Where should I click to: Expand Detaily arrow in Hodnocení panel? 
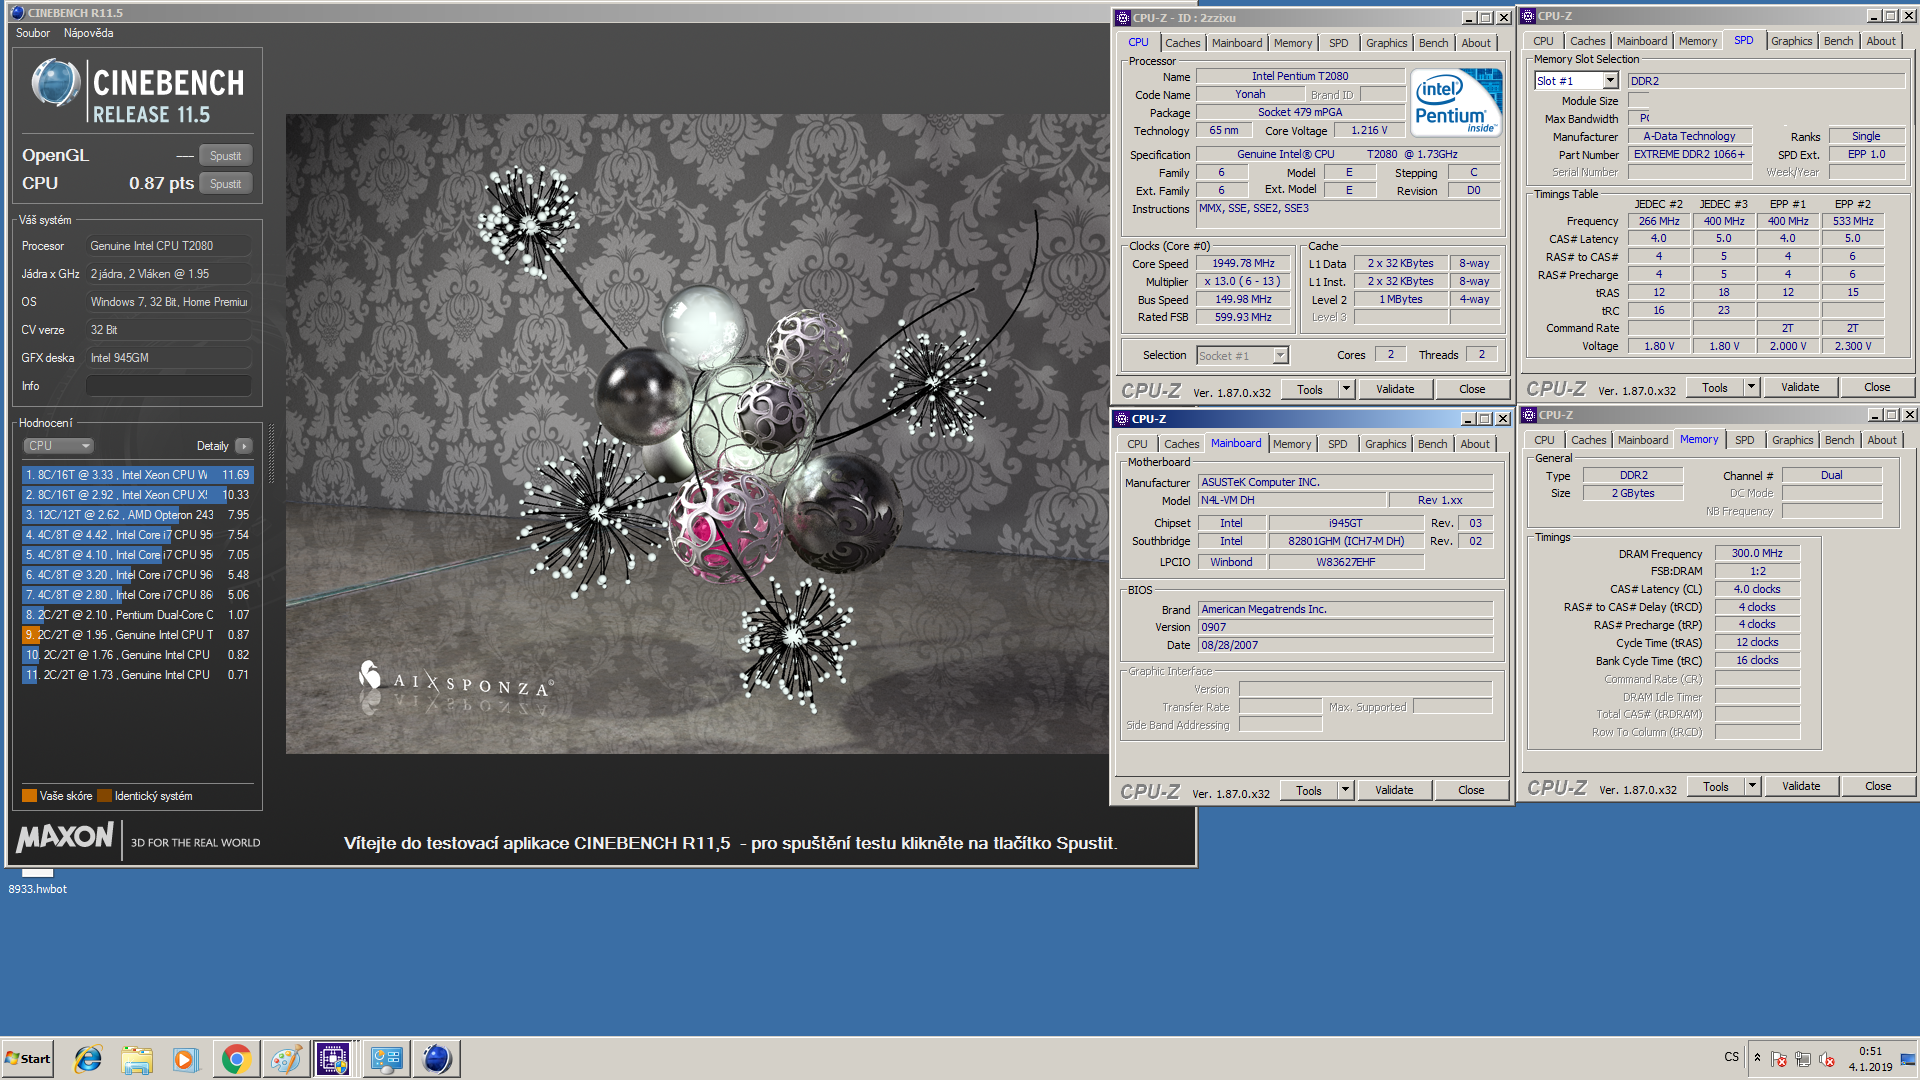click(x=244, y=446)
